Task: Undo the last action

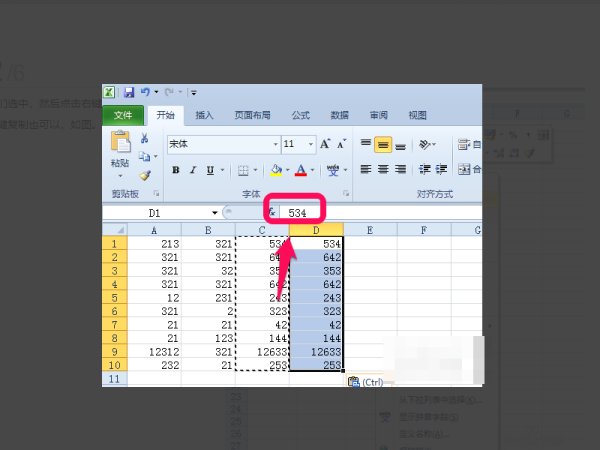Action: [x=145, y=92]
